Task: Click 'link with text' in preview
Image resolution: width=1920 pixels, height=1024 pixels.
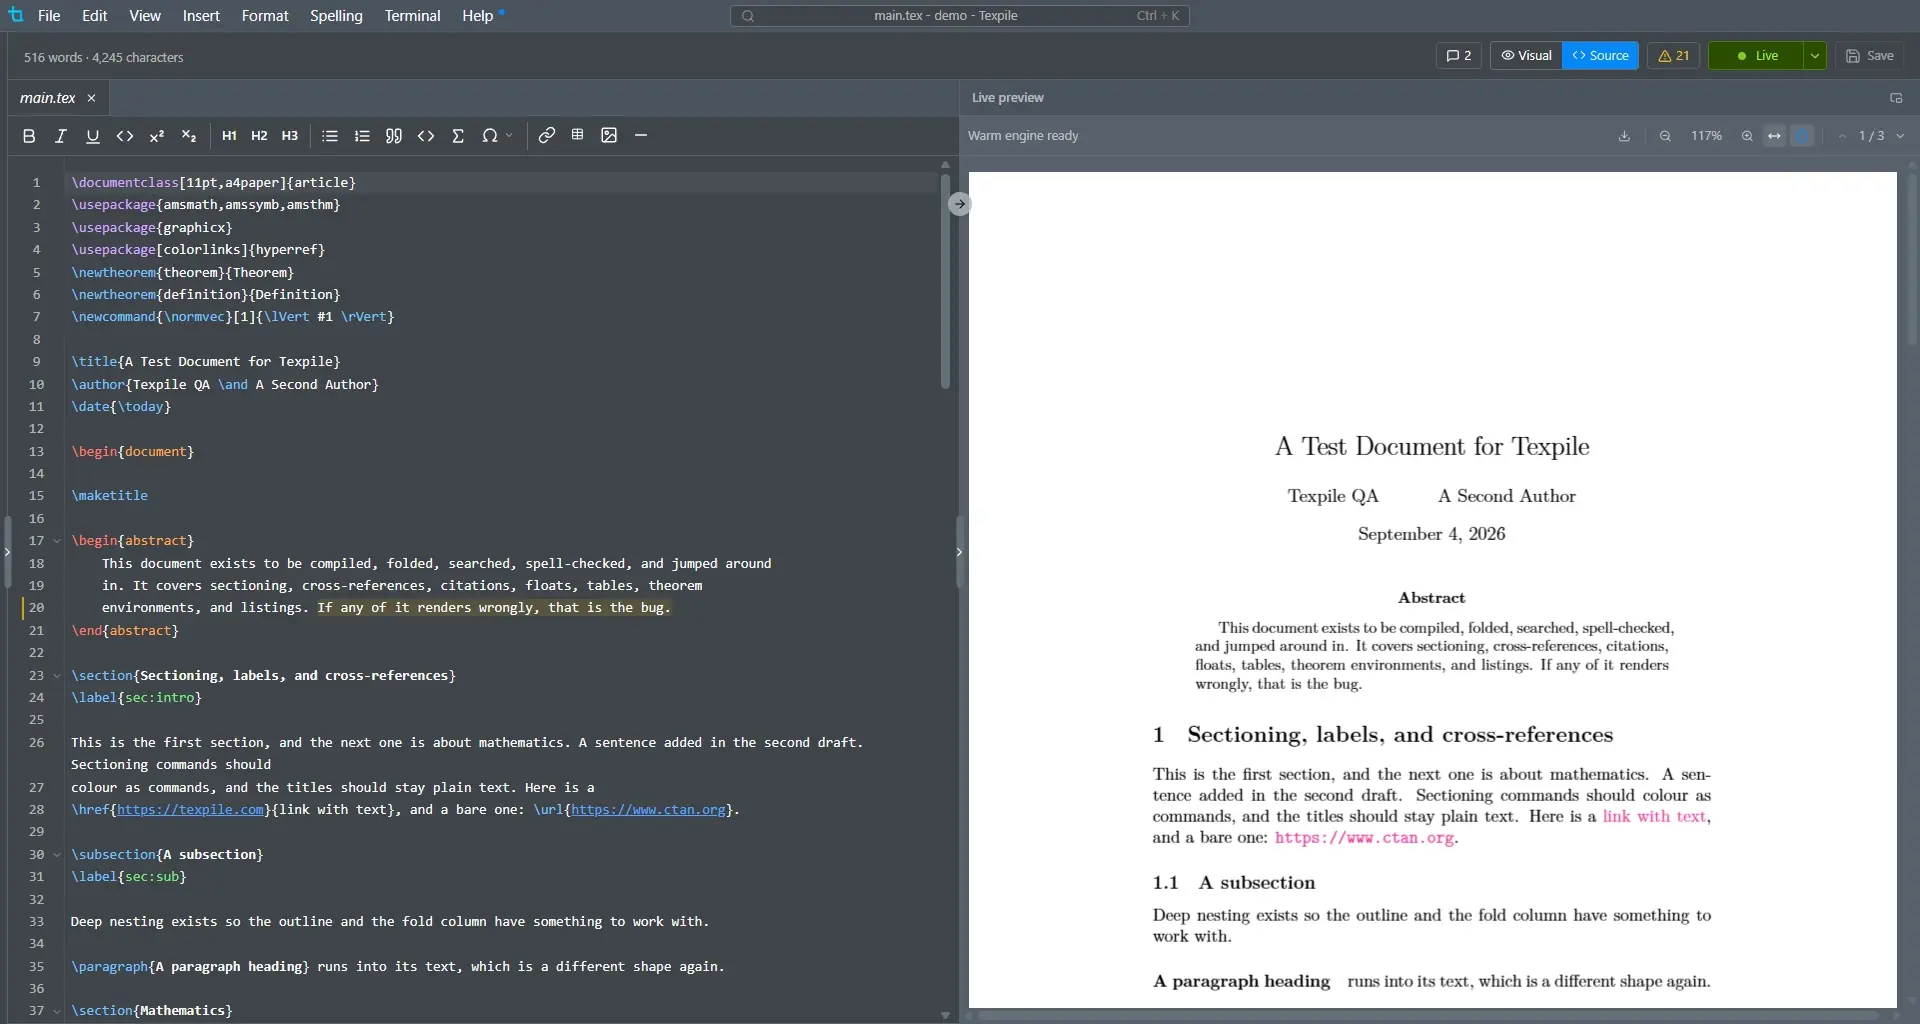Action: click(1654, 817)
